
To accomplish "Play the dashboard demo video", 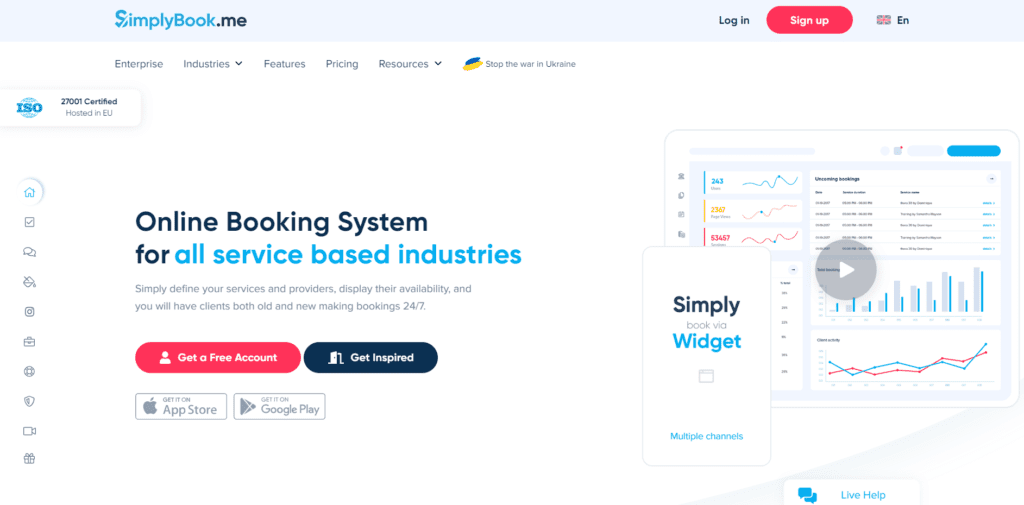I will (x=845, y=268).
